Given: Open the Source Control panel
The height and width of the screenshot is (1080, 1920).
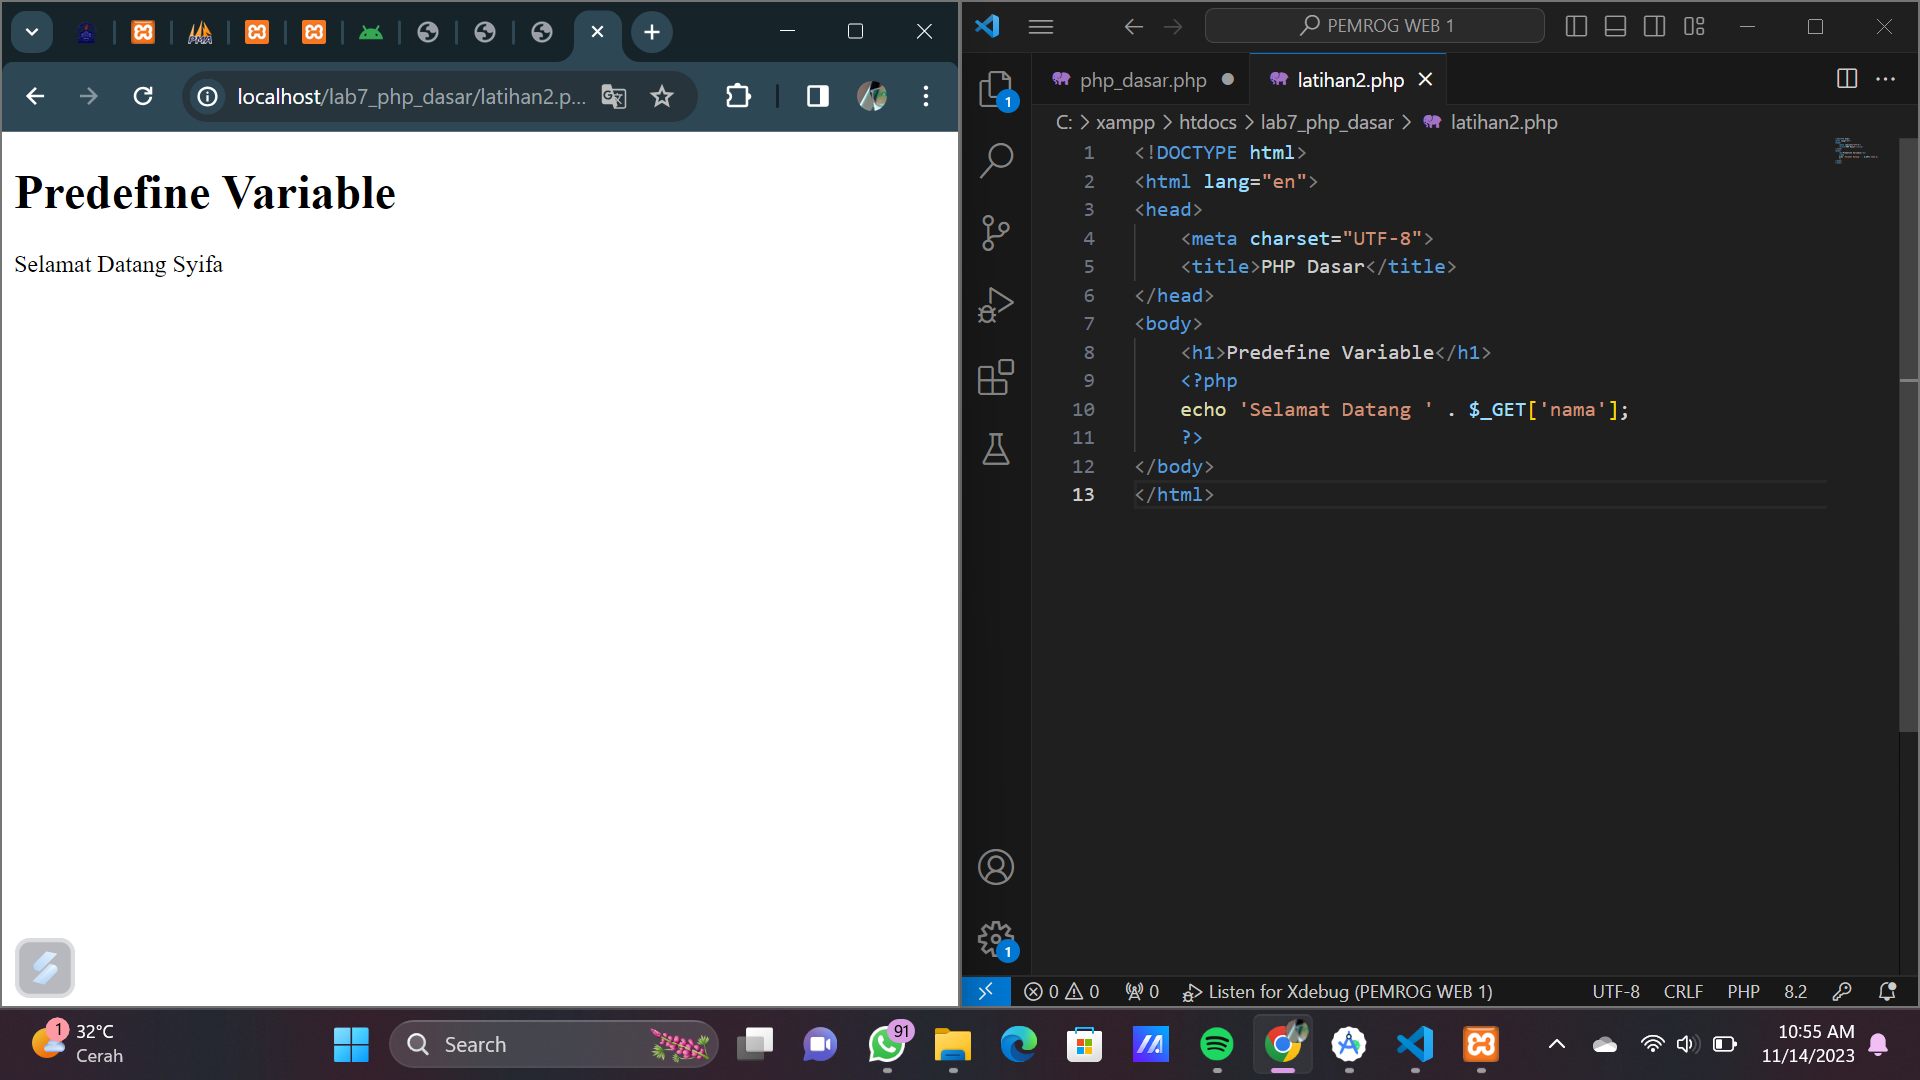Looking at the screenshot, I should pyautogui.click(x=996, y=232).
